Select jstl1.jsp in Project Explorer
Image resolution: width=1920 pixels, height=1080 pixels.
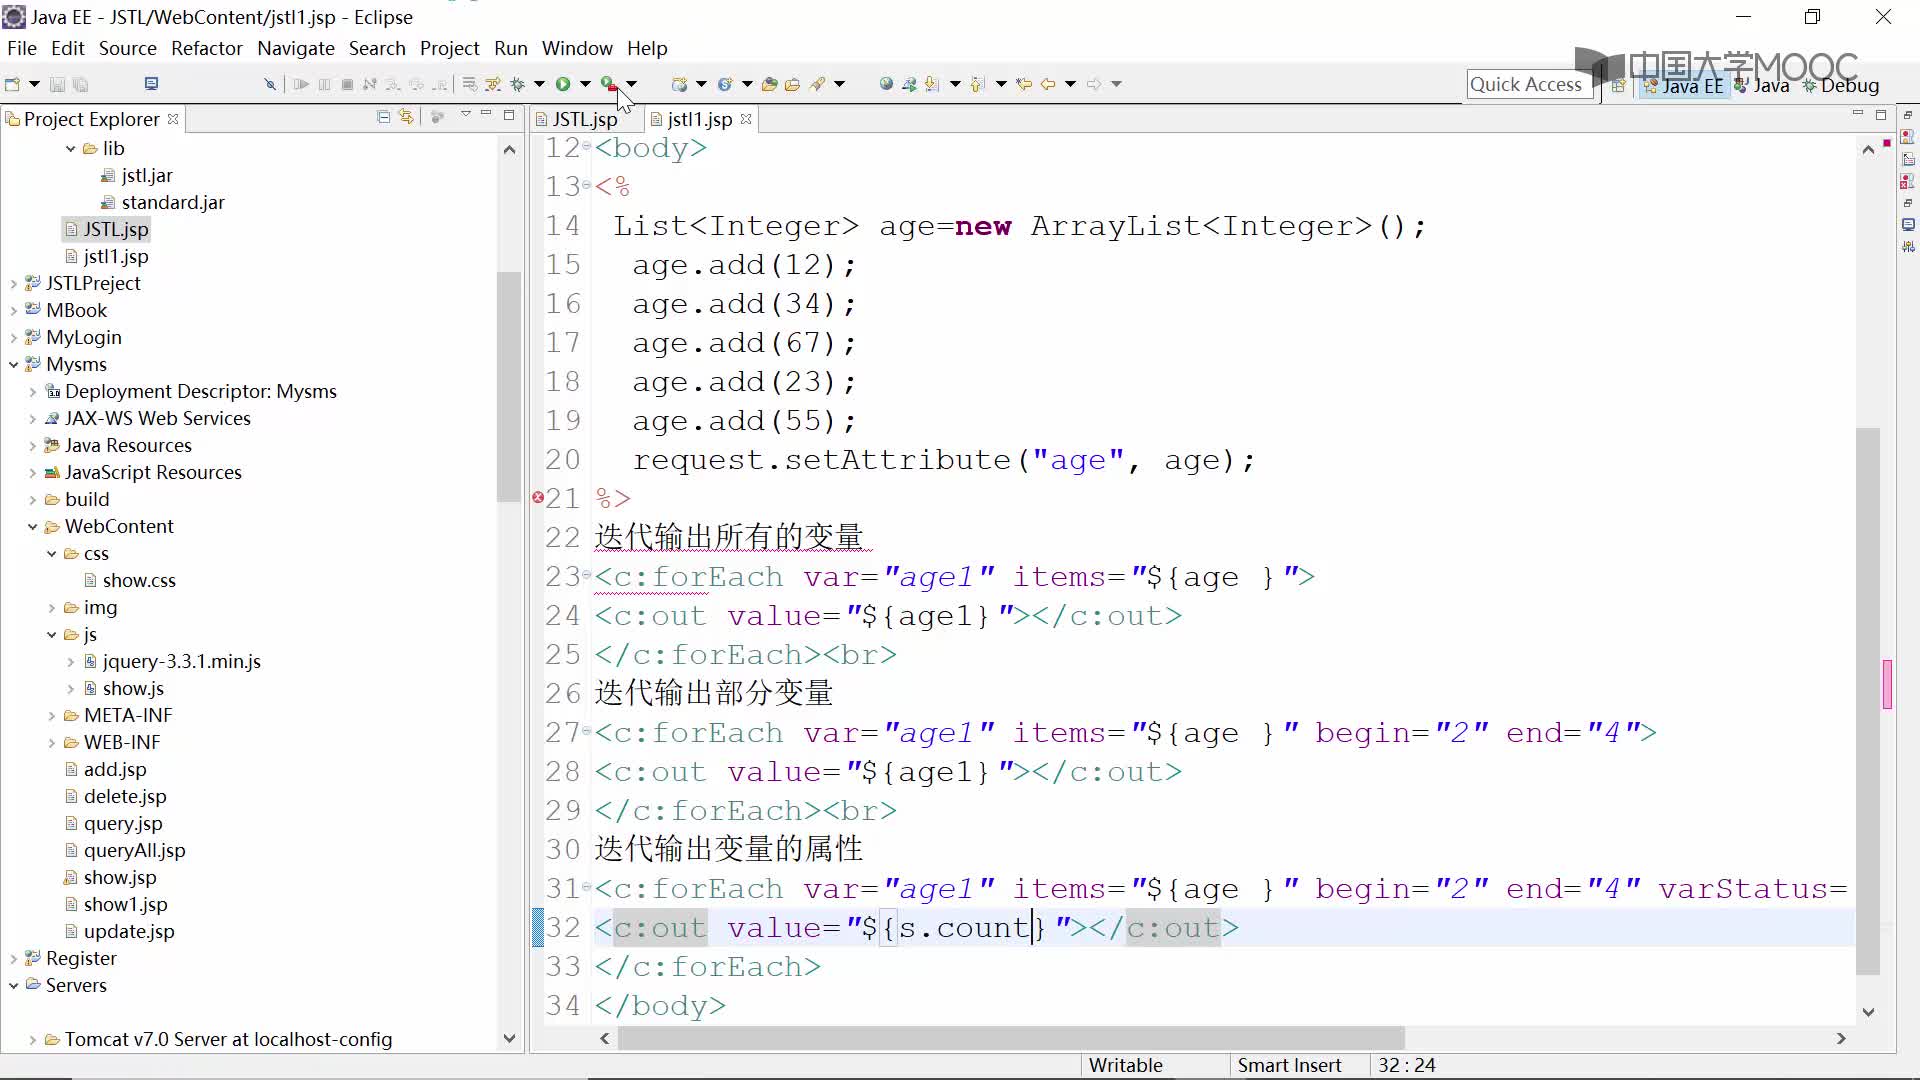click(x=116, y=256)
